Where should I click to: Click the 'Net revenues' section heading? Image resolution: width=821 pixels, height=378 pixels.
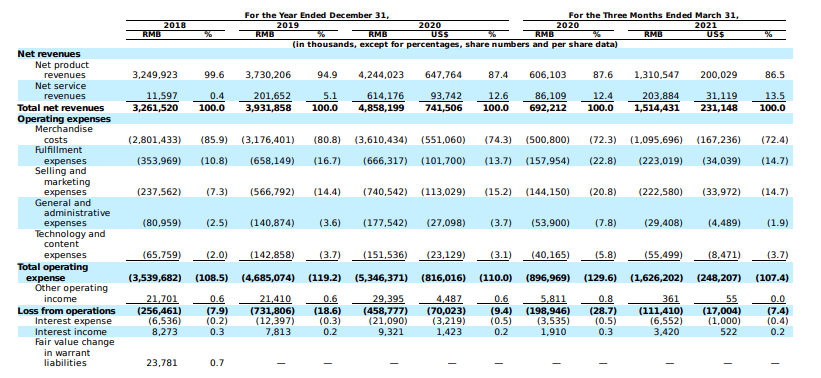coord(49,54)
